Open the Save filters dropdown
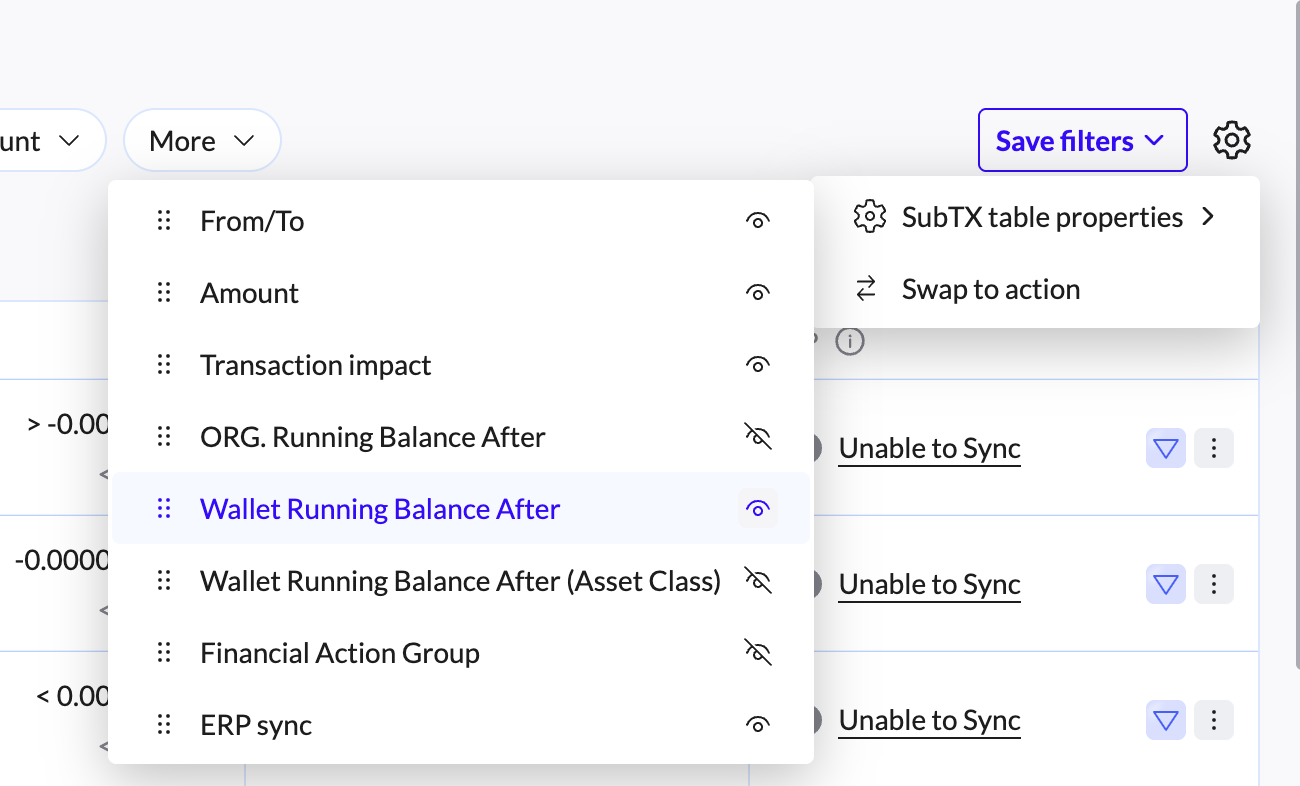This screenshot has height=786, width=1300. [1081, 141]
